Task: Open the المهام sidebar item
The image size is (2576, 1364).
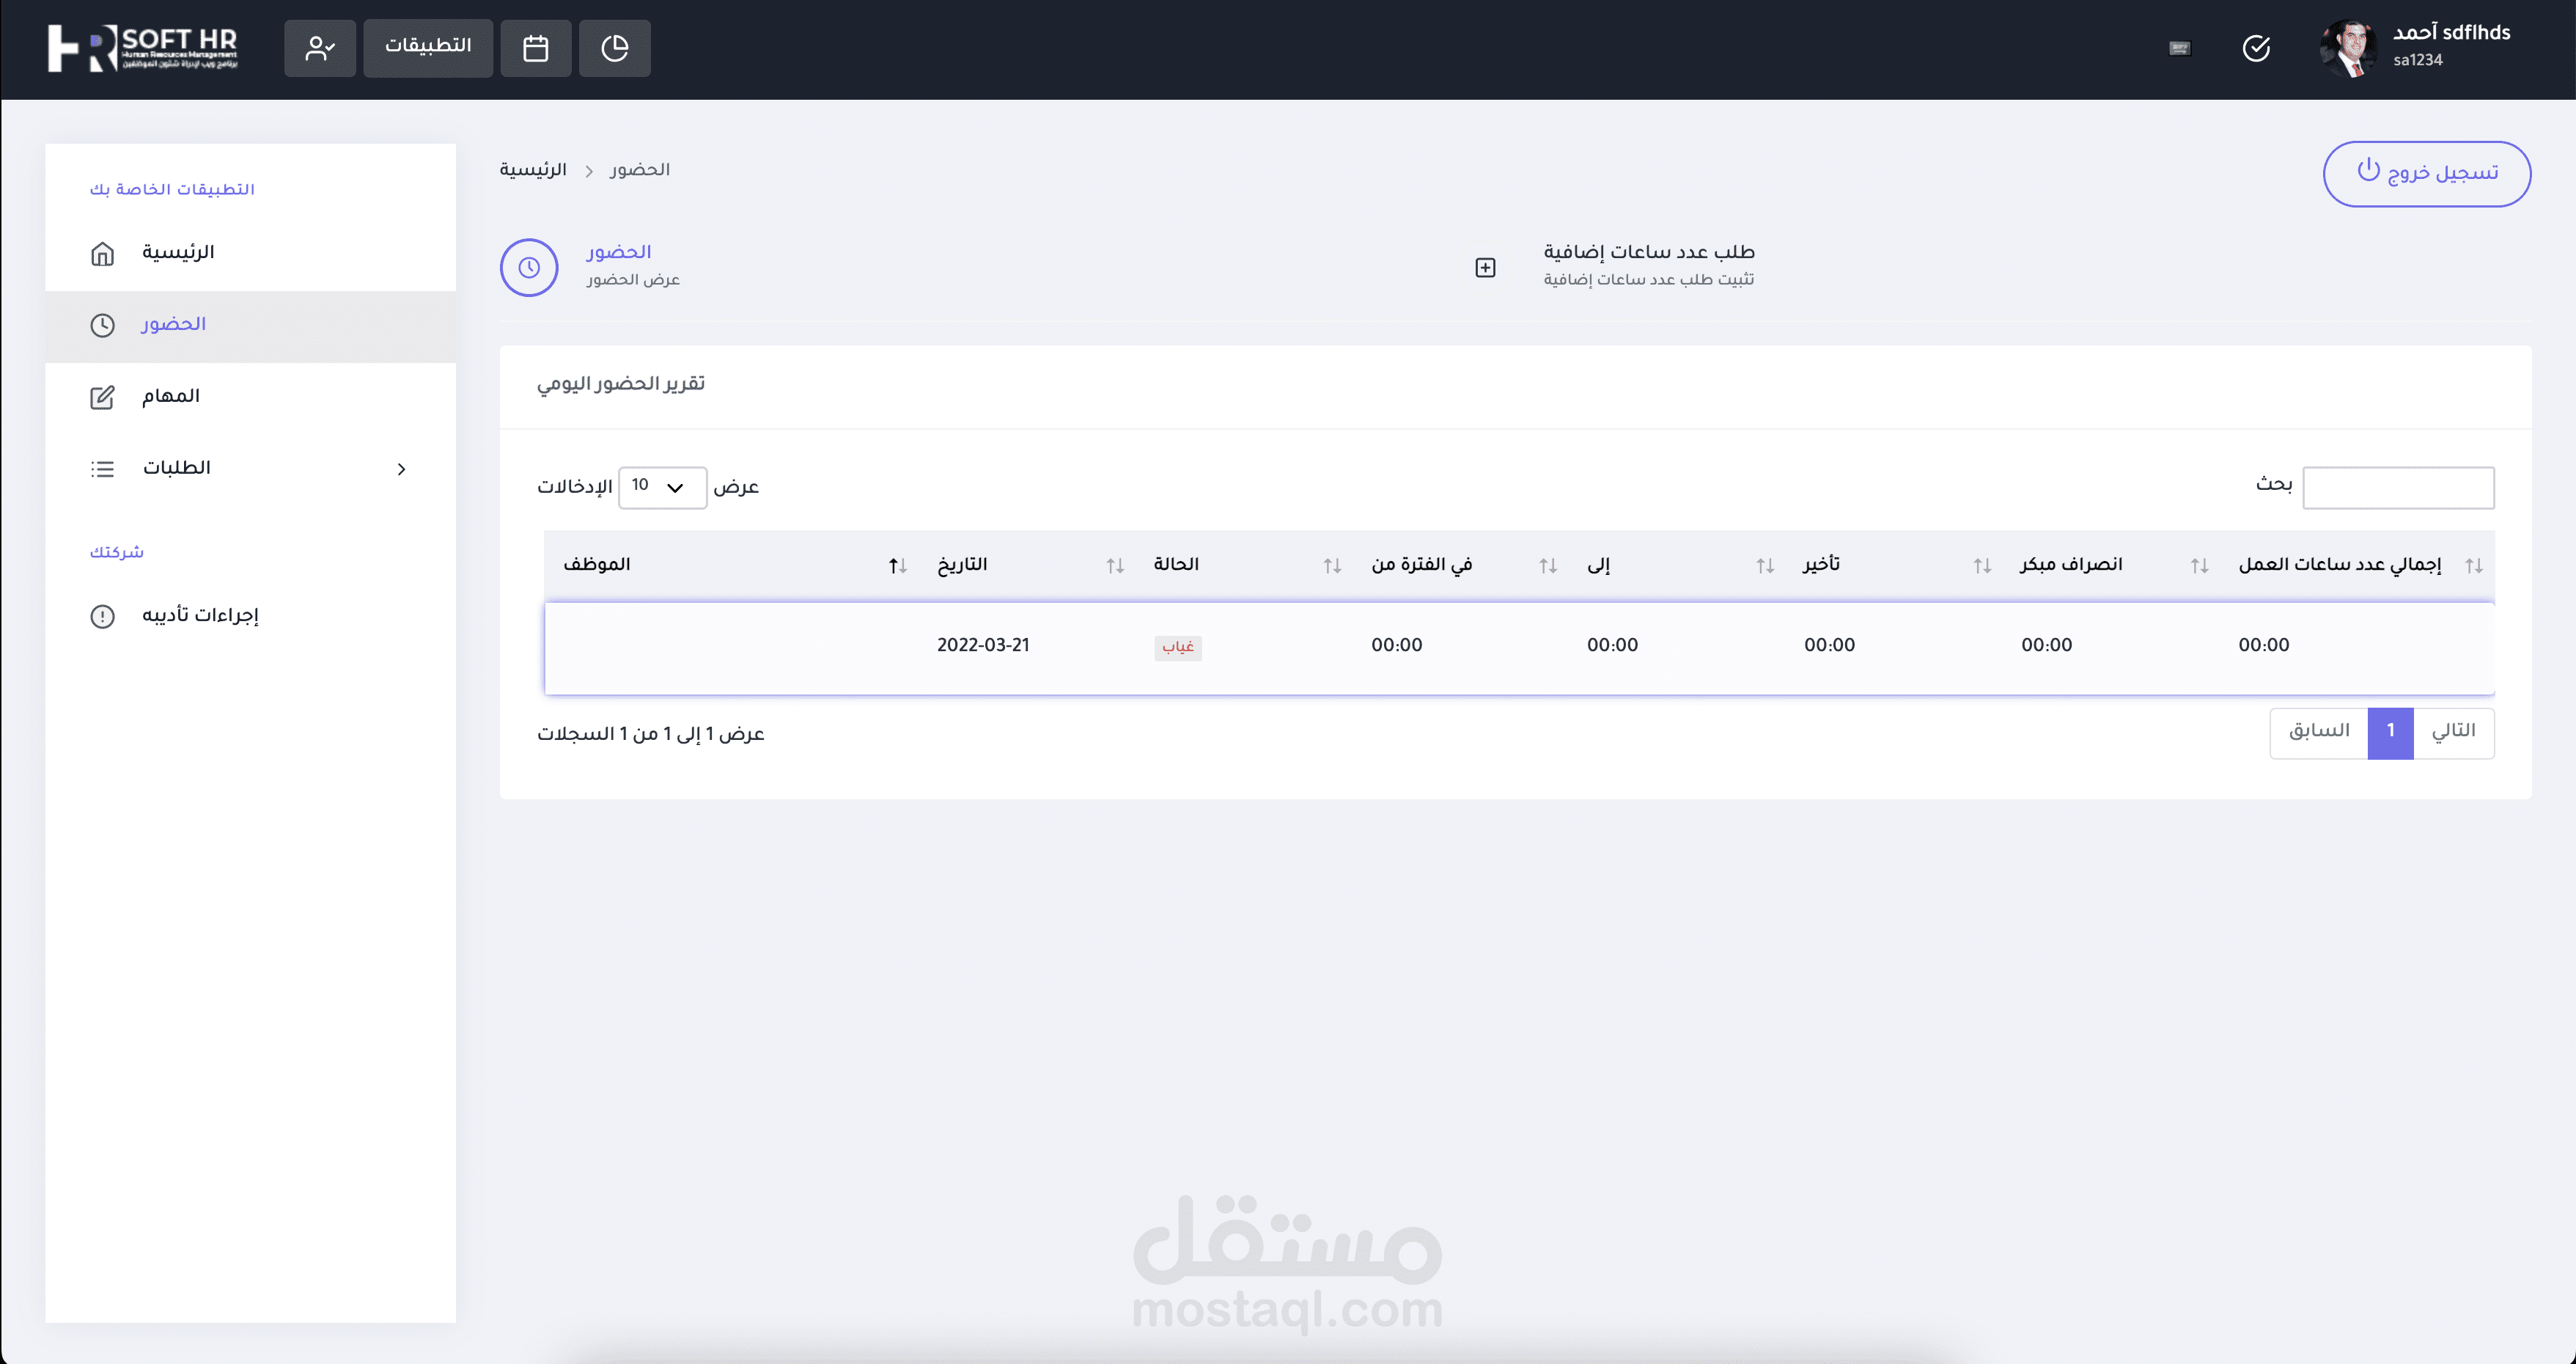Action: point(170,397)
